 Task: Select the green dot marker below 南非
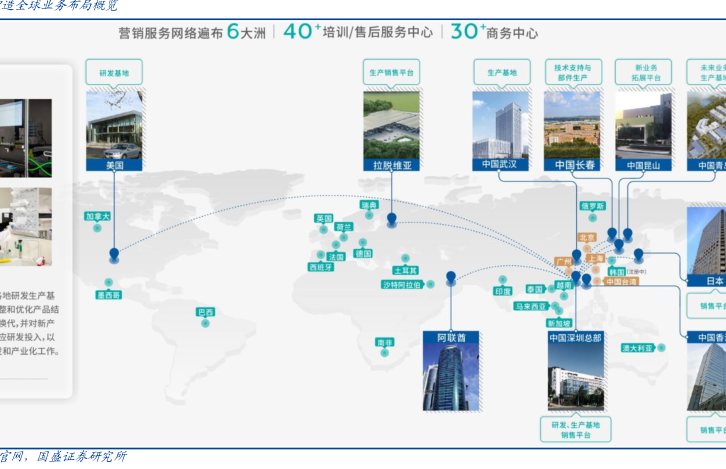[x=385, y=353]
